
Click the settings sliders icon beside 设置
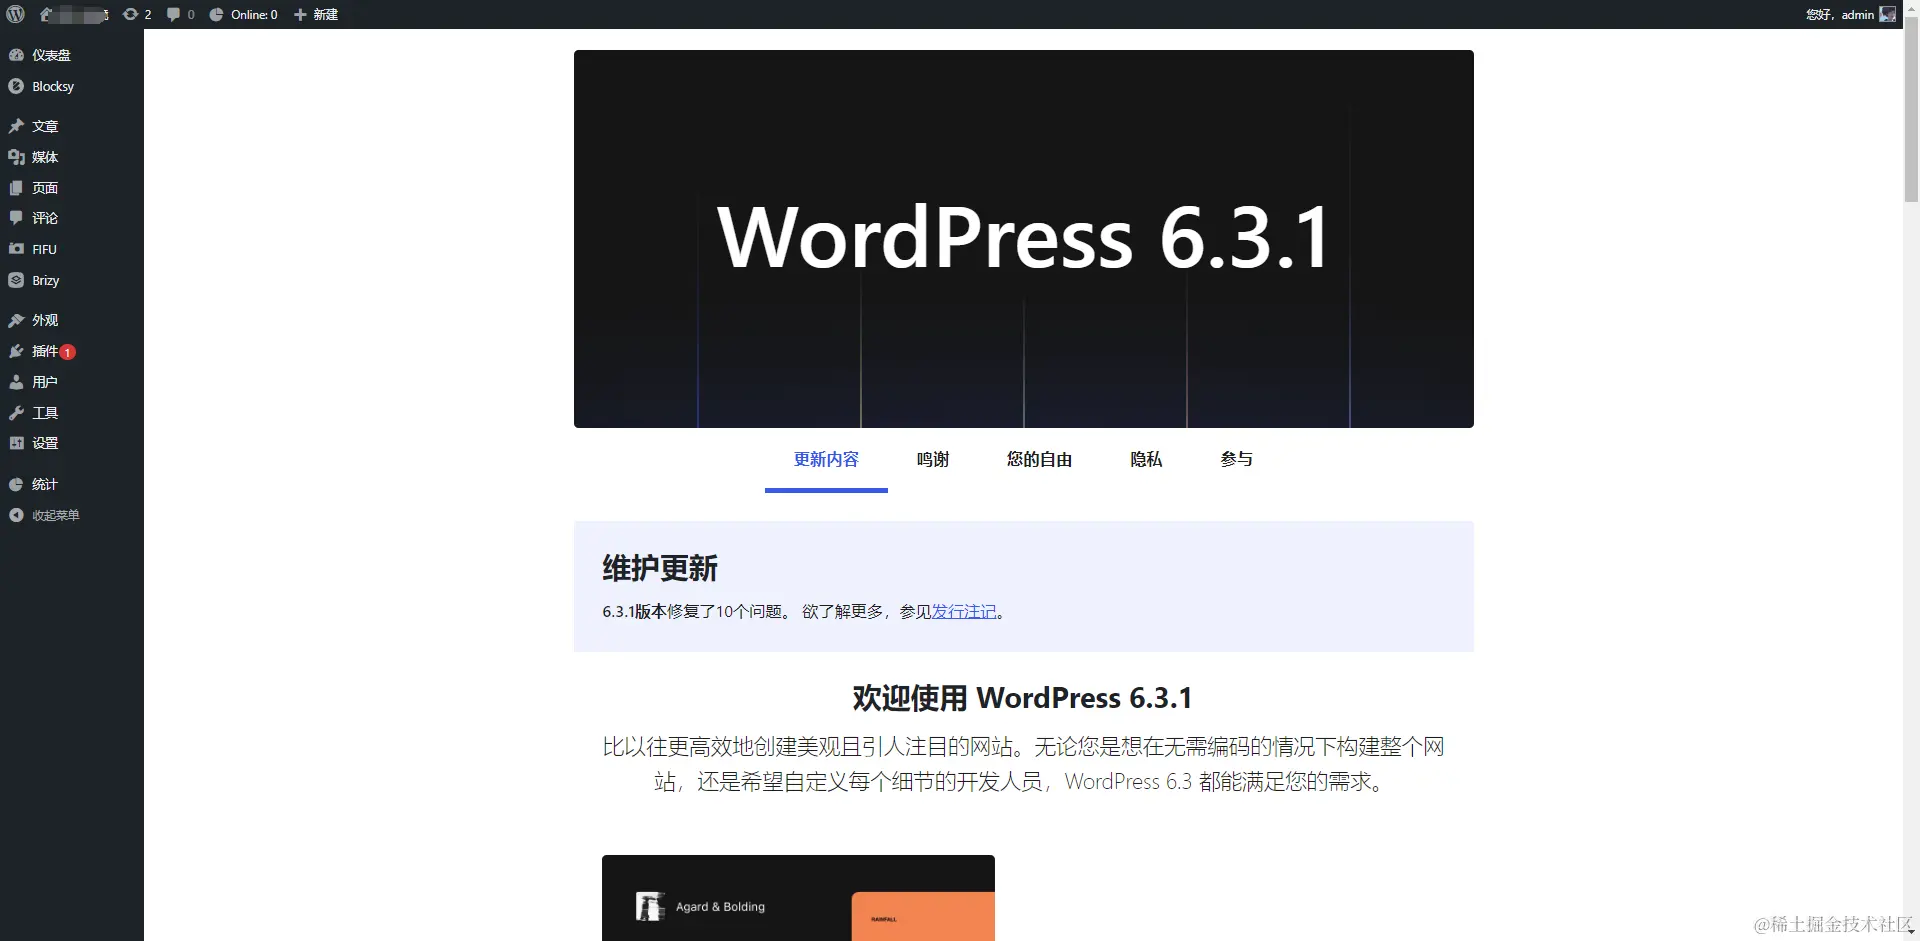click(16, 443)
